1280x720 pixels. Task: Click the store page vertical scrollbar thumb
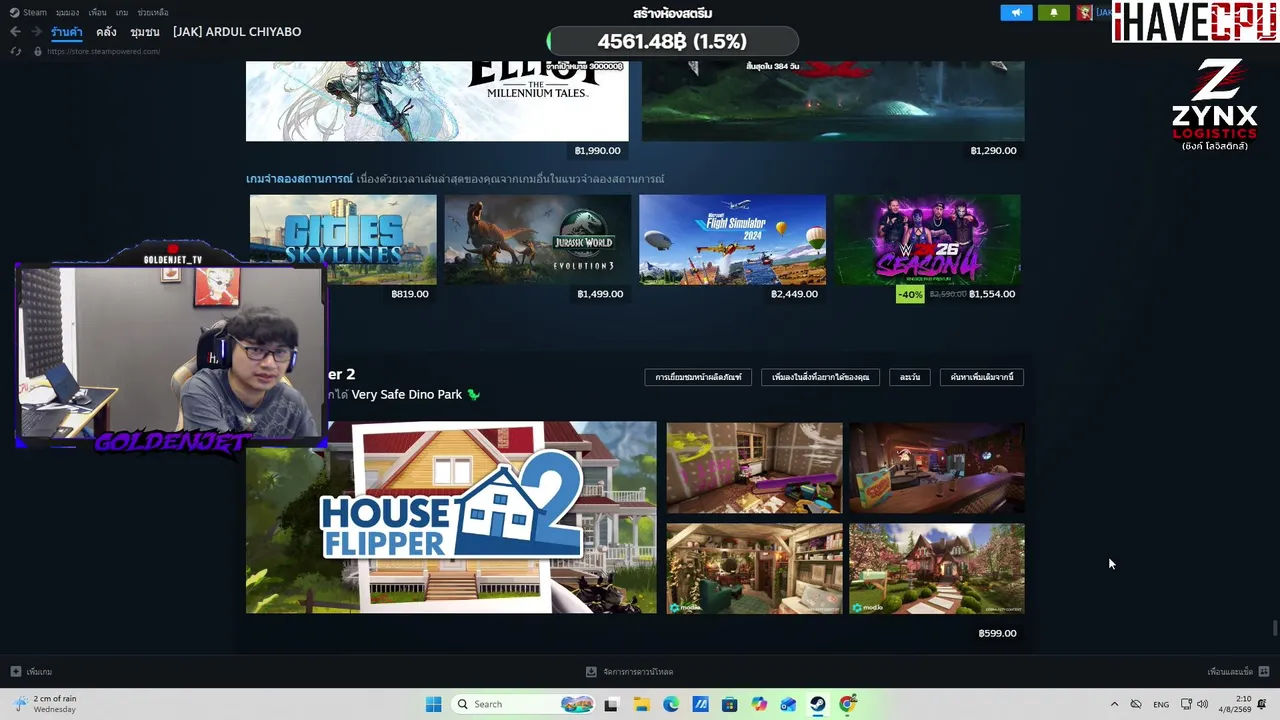pos(1275,628)
